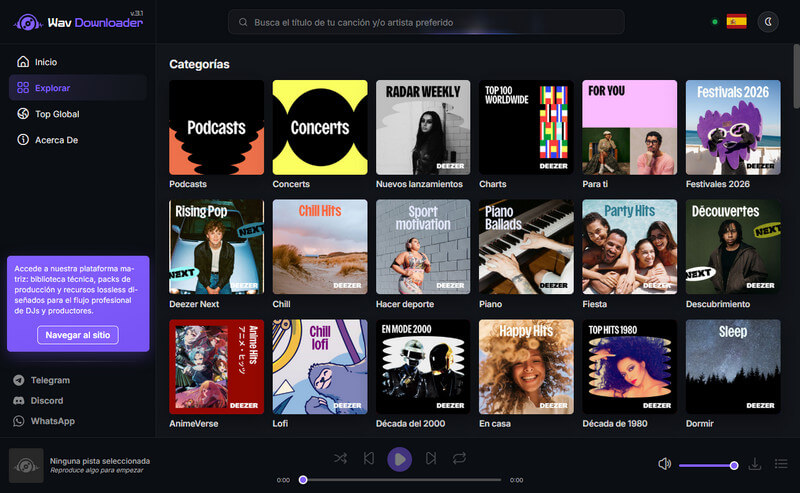This screenshot has width=800, height=493.
Task: Click the Ninguna pista seleccionada text
Action: [100, 461]
